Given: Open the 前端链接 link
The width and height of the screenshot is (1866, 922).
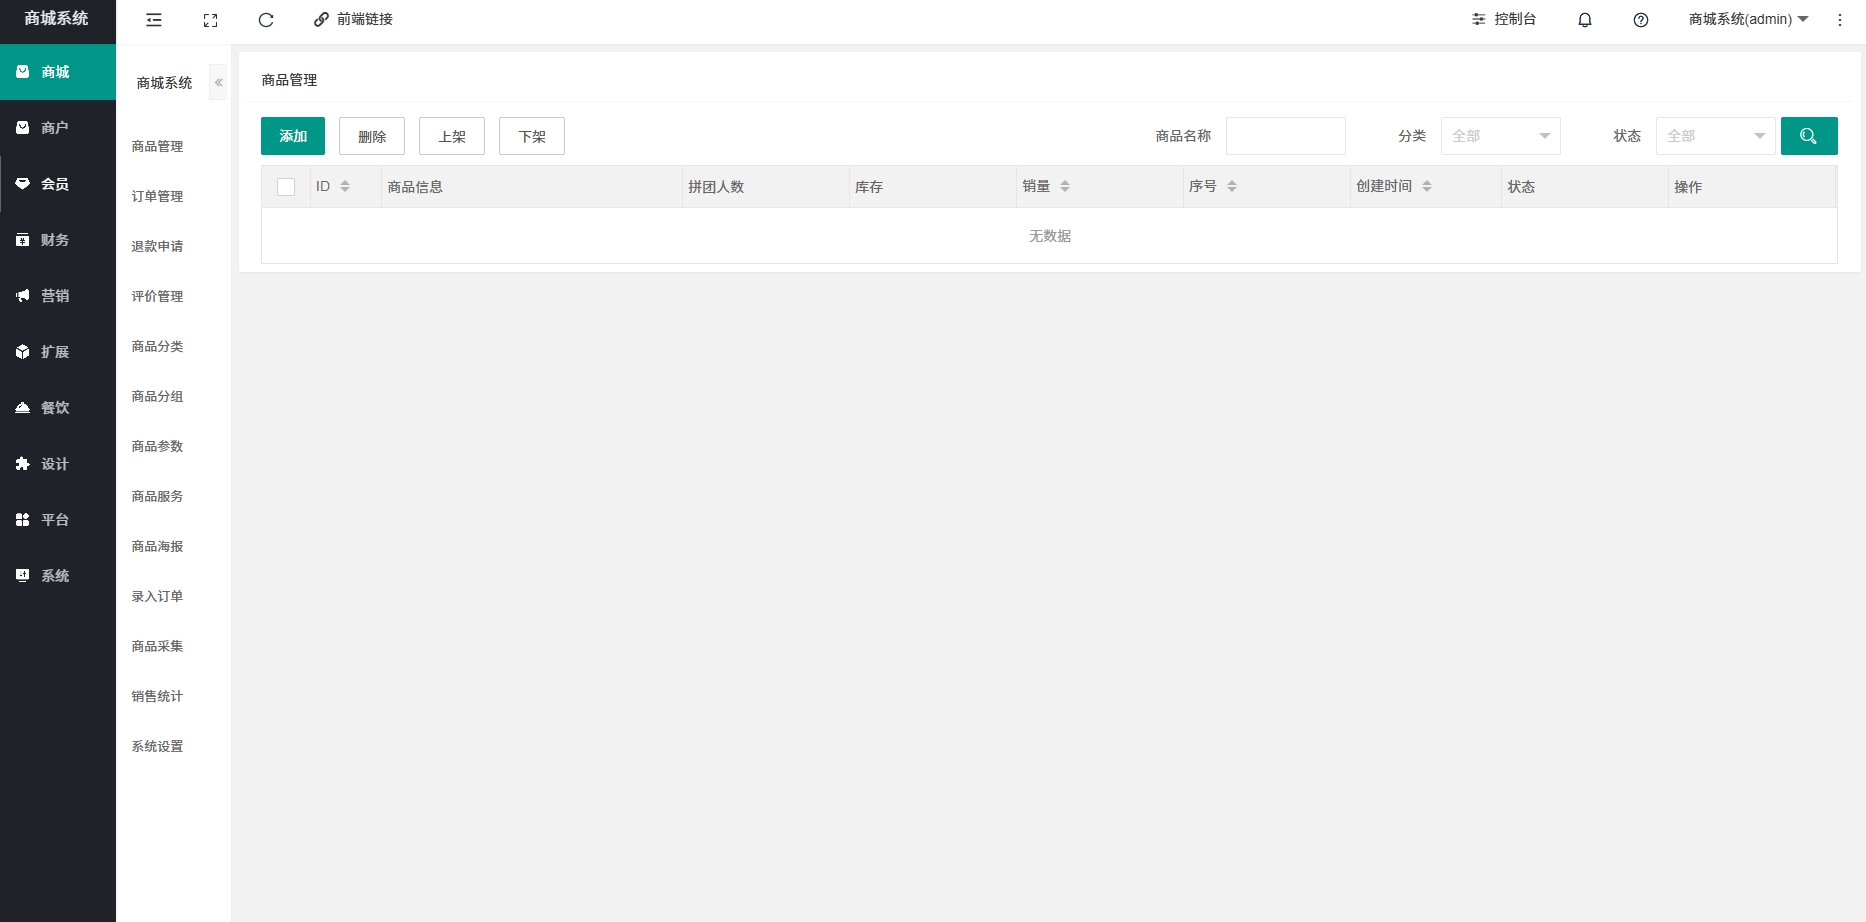Looking at the screenshot, I should (353, 20).
